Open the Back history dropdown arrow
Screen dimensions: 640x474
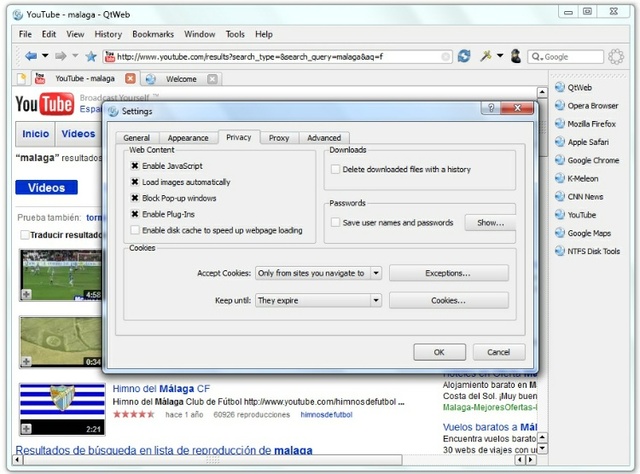[x=45, y=56]
